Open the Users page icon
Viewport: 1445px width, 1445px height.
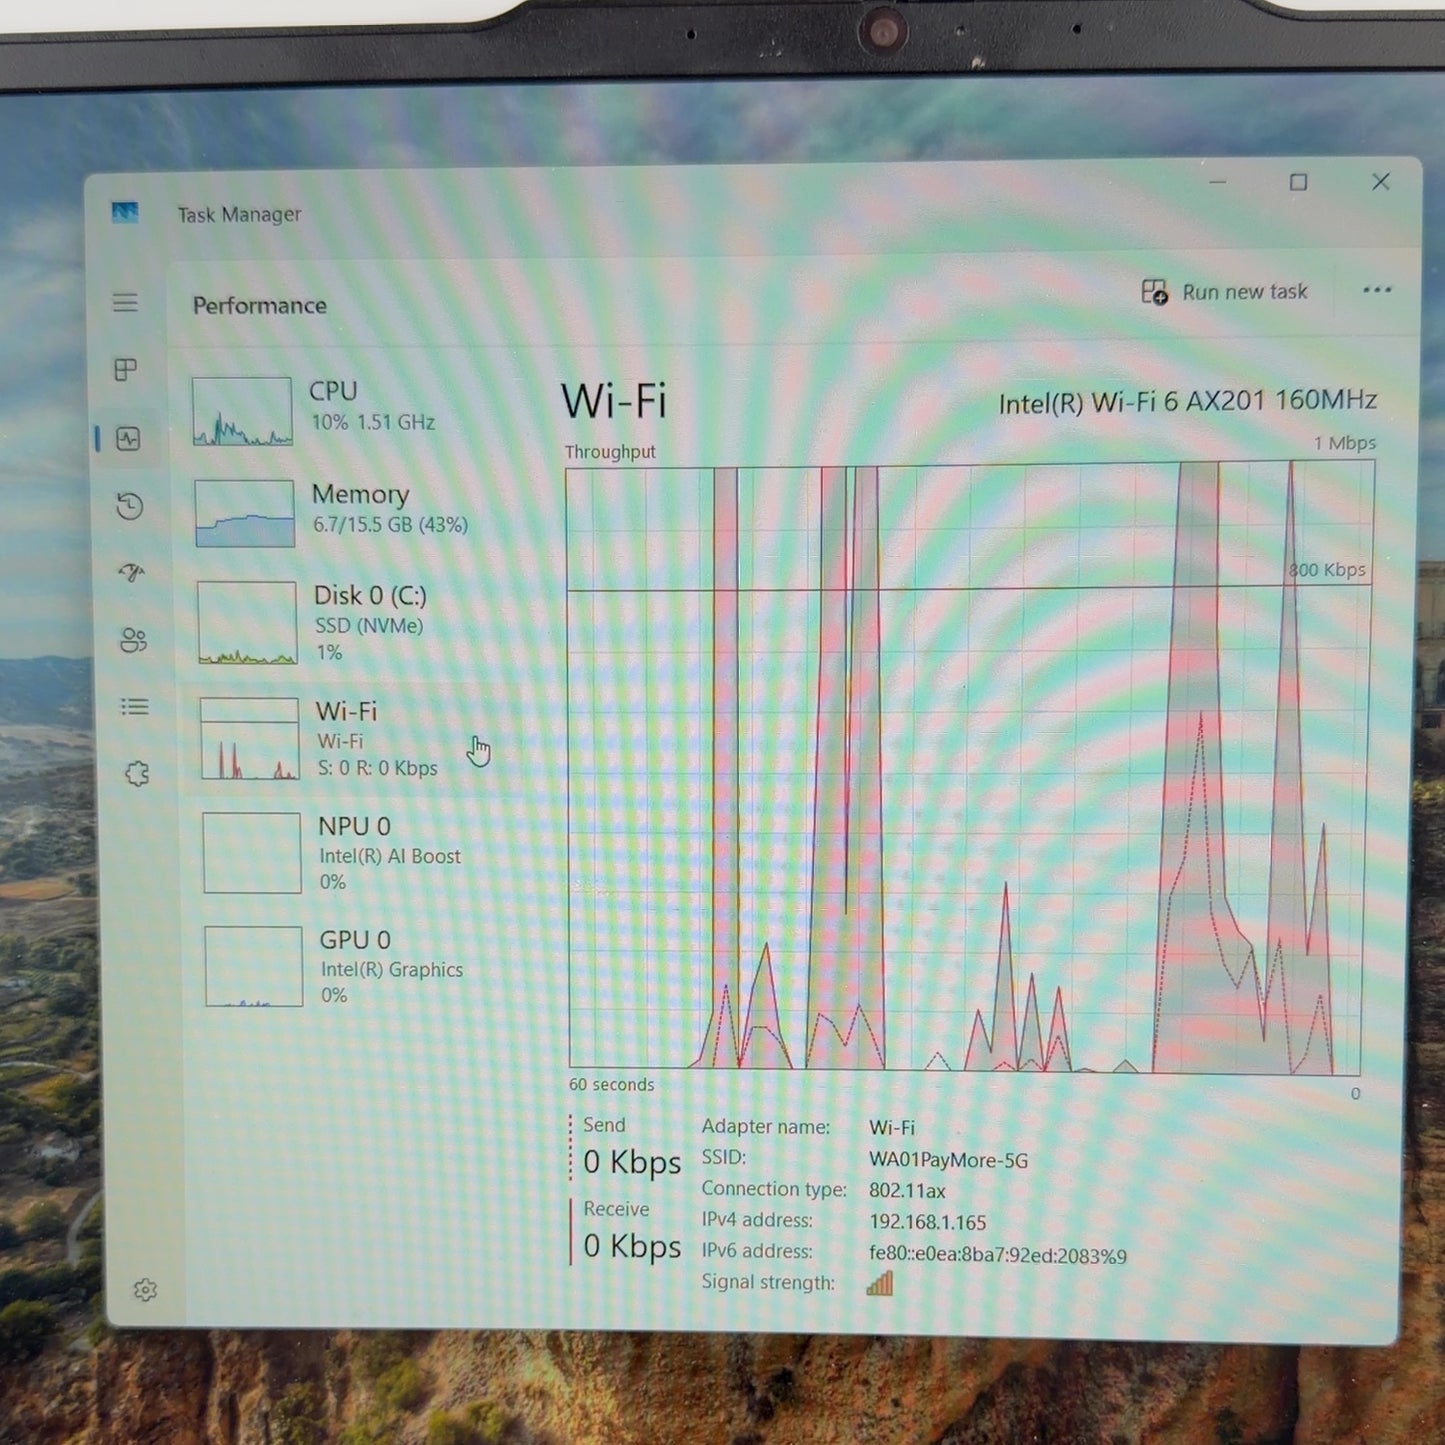(133, 640)
